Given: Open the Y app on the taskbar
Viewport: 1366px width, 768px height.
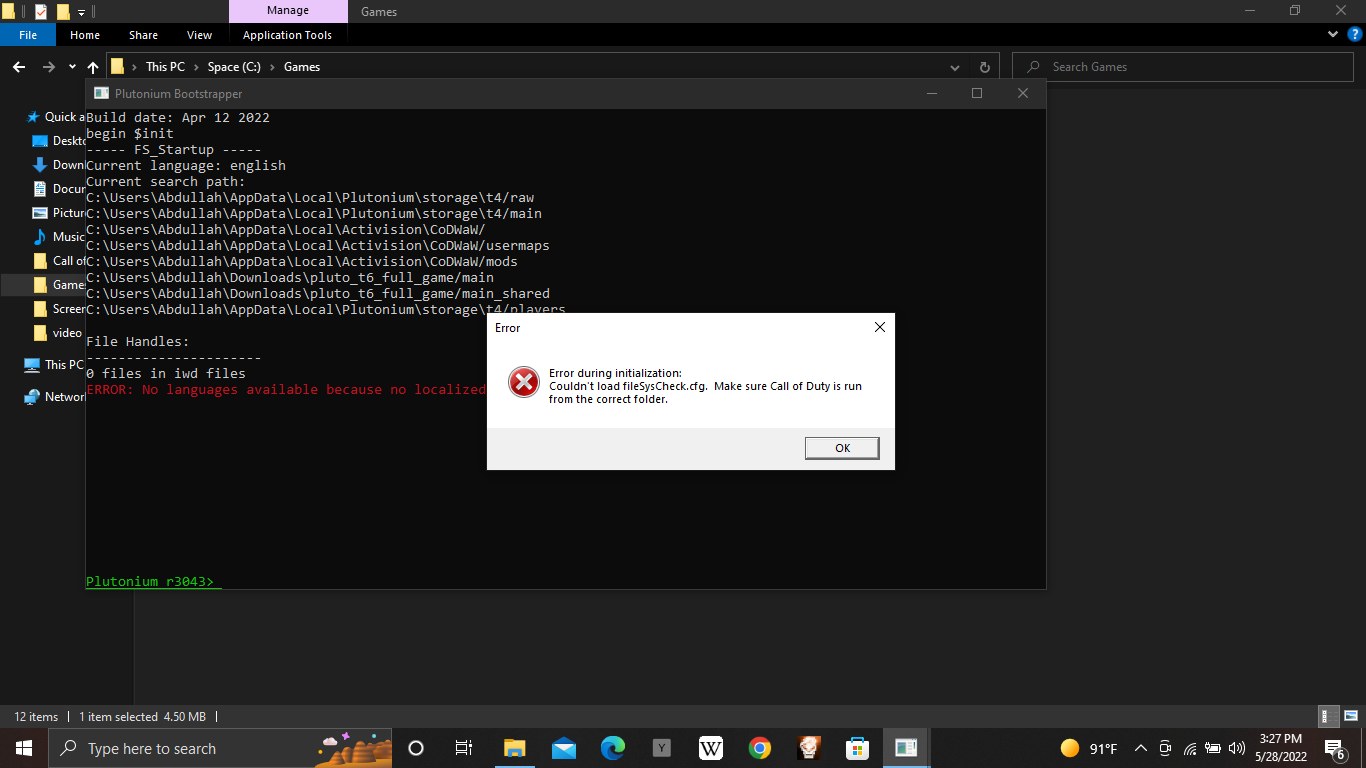Looking at the screenshot, I should 661,748.
